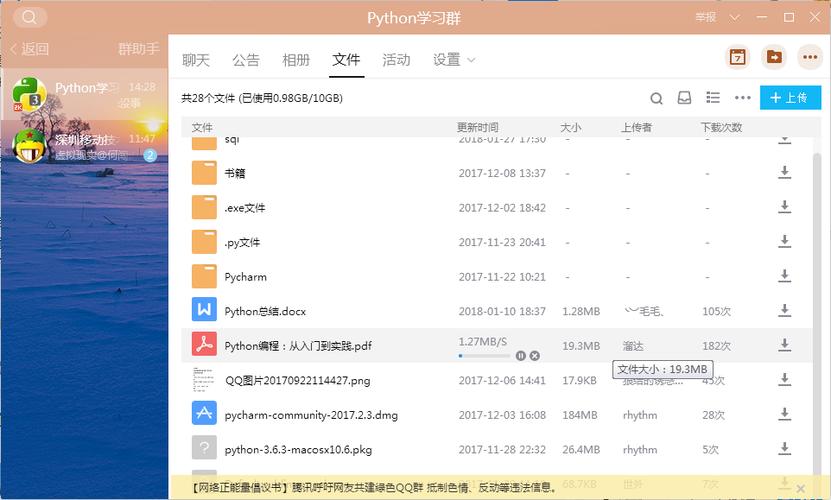Cancel the PDF download in progress

(535, 356)
